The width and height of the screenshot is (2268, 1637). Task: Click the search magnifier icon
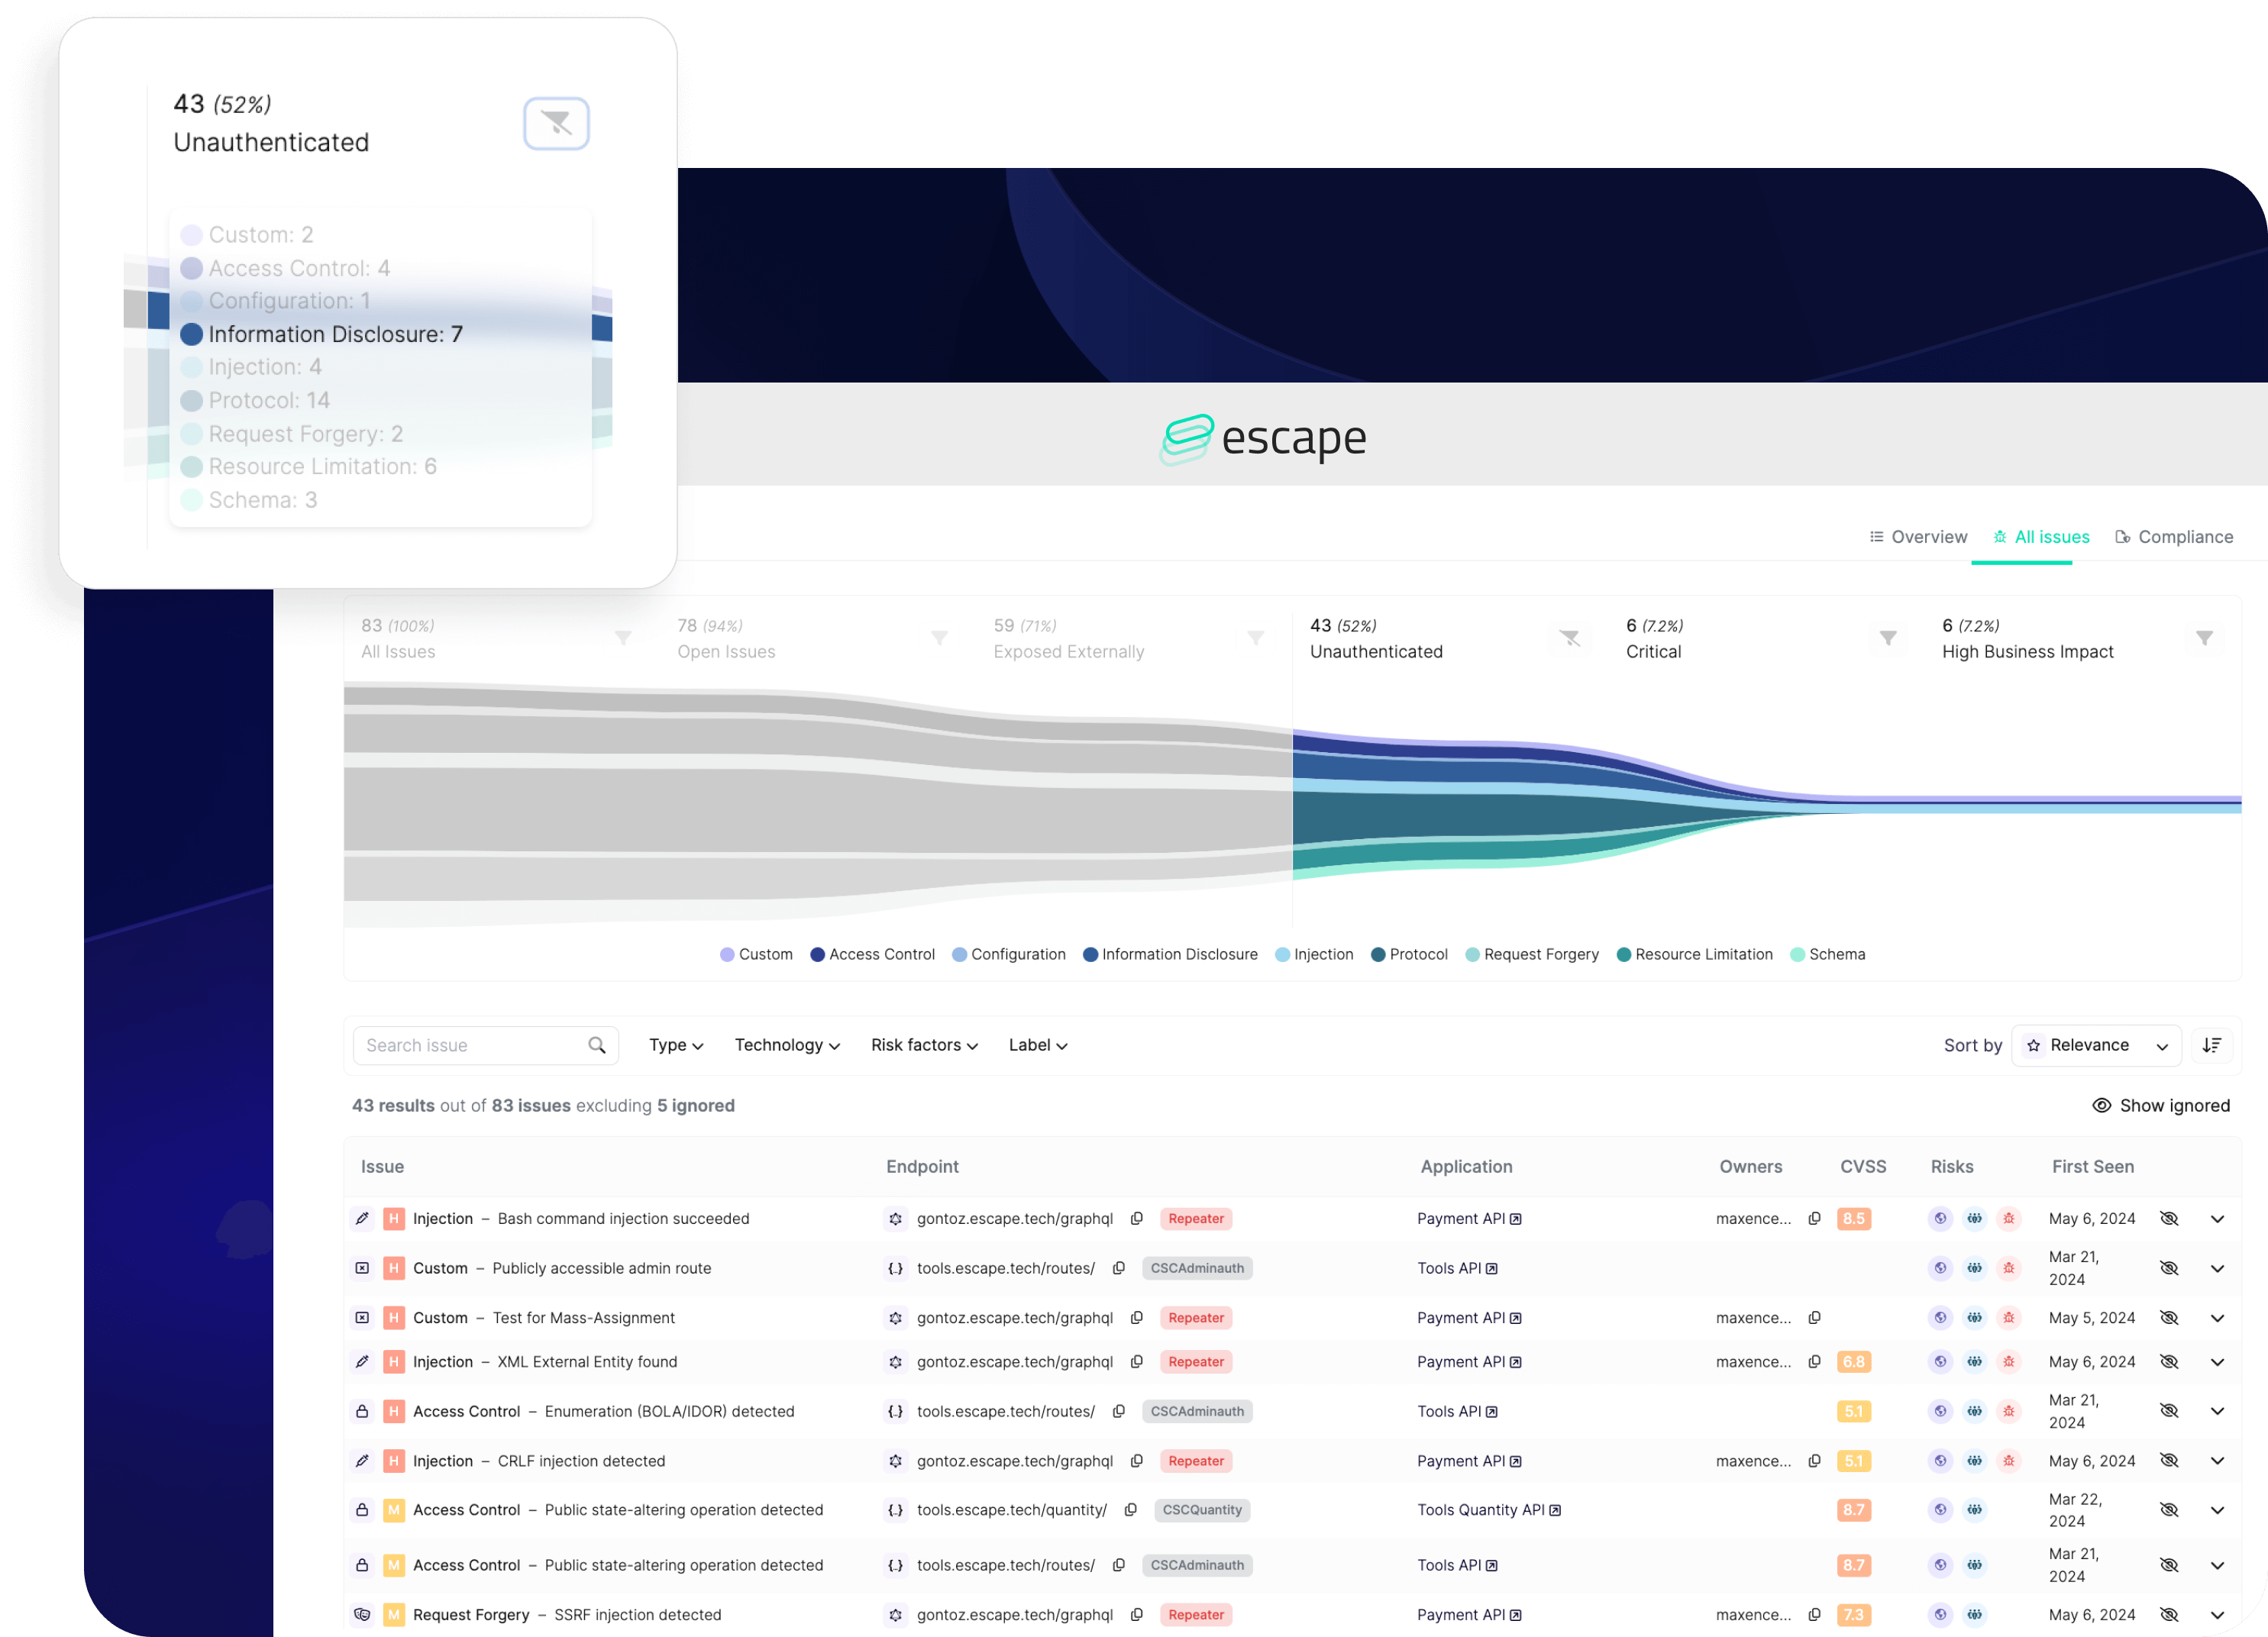pyautogui.click(x=597, y=1045)
